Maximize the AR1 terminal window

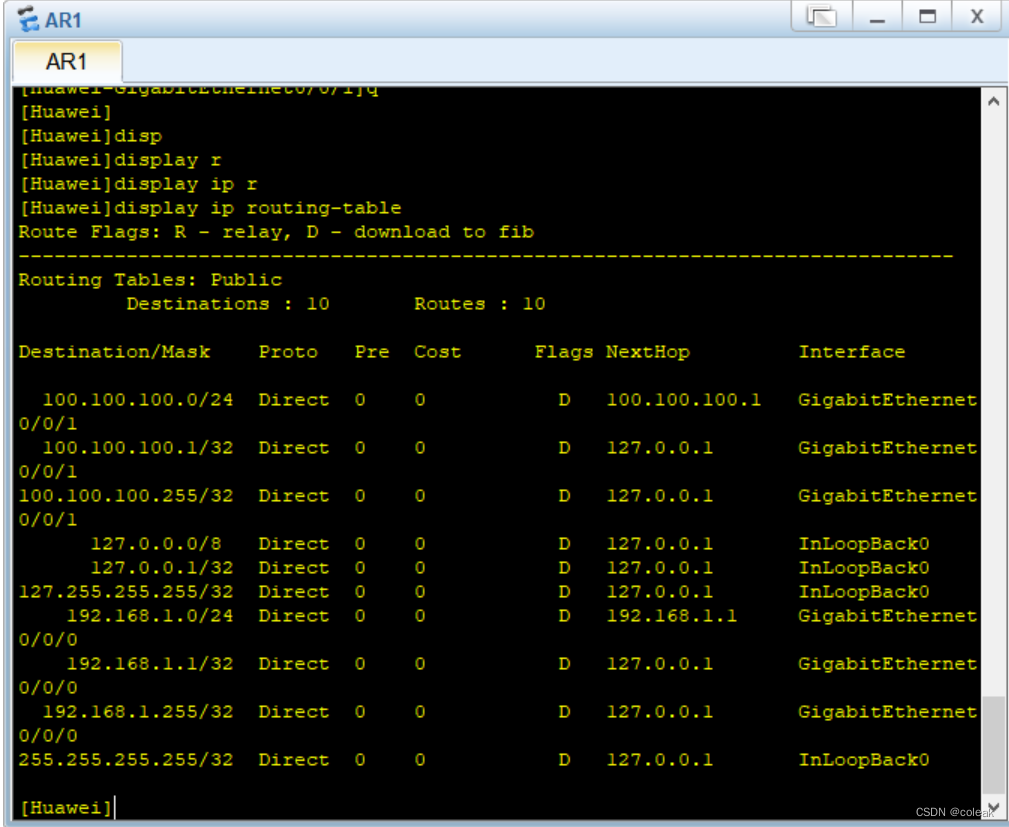coord(927,16)
